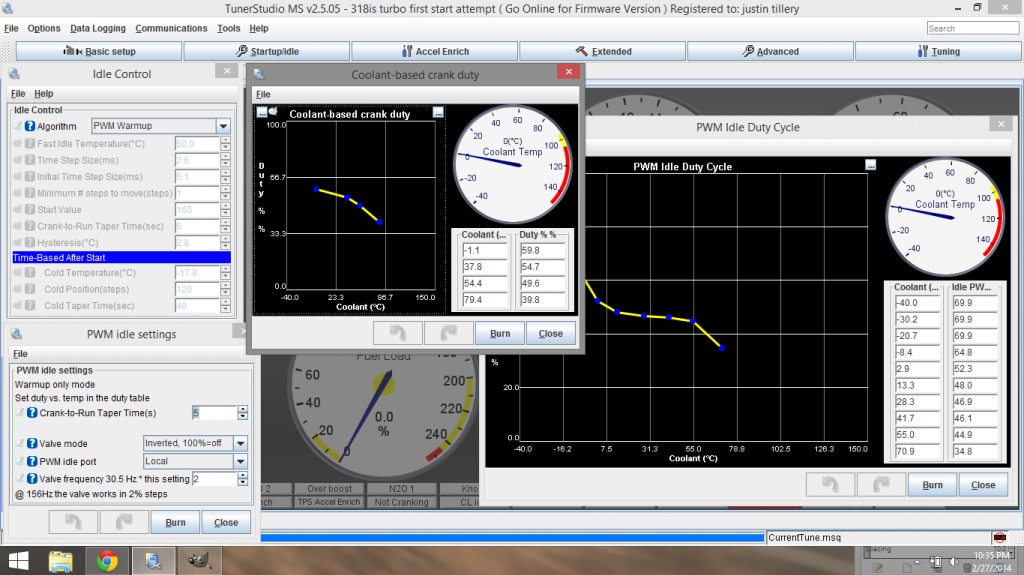Click the note icon beside PWM idle port
This screenshot has height=575, width=1024.
click(20, 461)
